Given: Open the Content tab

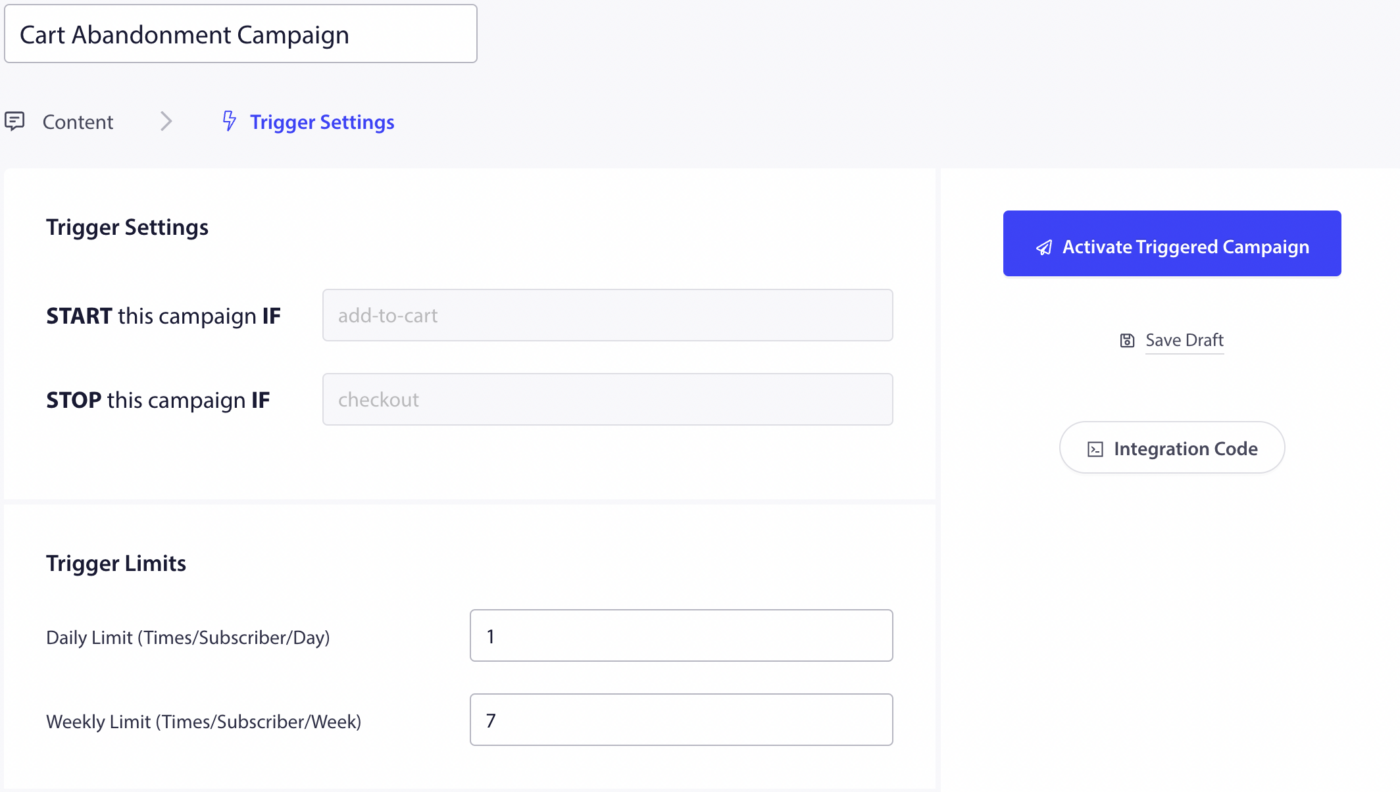Looking at the screenshot, I should pyautogui.click(x=78, y=122).
